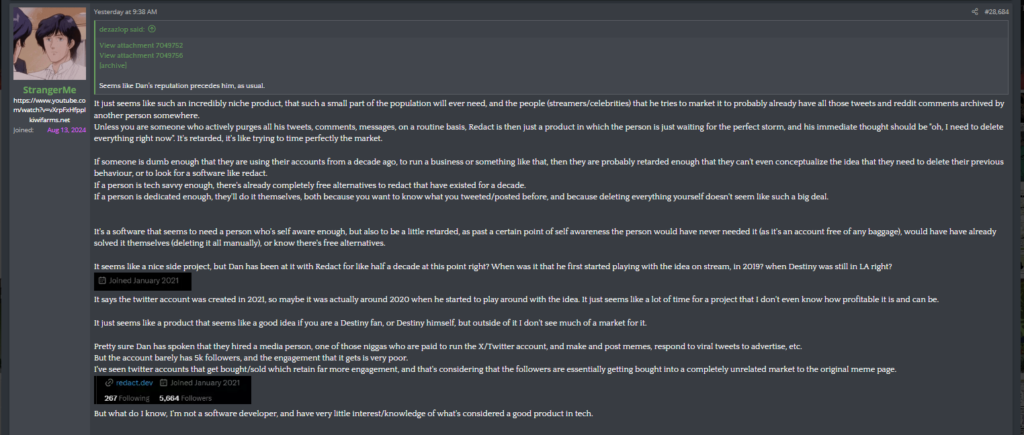Click quoted text 'Seems like Dan's reputation precedes him'
This screenshot has height=435, width=1024.
(x=170, y=86)
